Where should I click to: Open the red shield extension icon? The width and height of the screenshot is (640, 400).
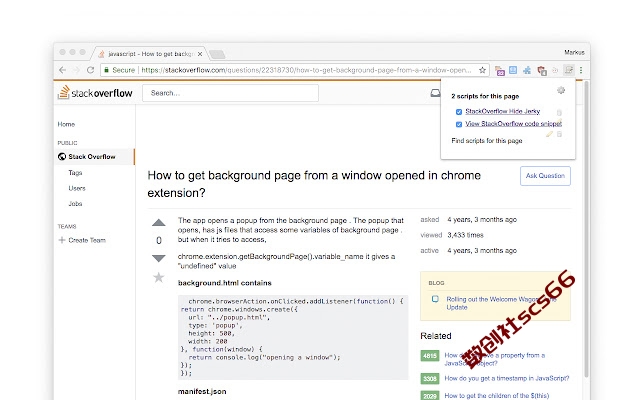coord(542,71)
